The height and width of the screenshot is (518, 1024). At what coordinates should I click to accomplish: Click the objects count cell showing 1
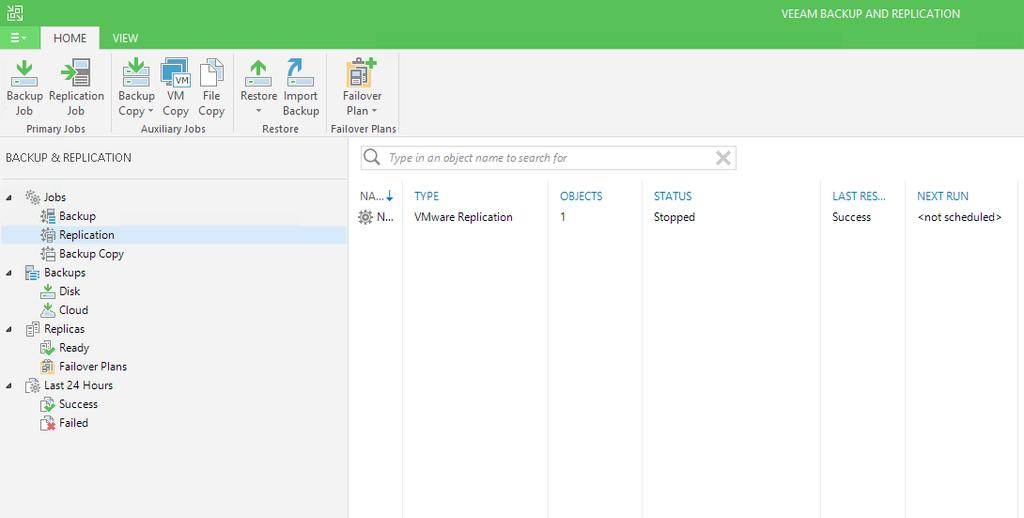(x=563, y=217)
